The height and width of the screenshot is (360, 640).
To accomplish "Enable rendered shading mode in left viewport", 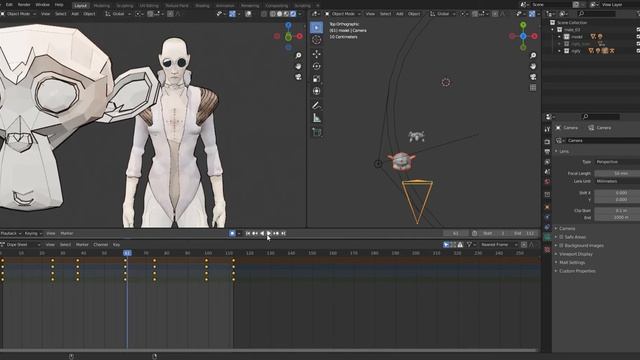I will tap(293, 14).
